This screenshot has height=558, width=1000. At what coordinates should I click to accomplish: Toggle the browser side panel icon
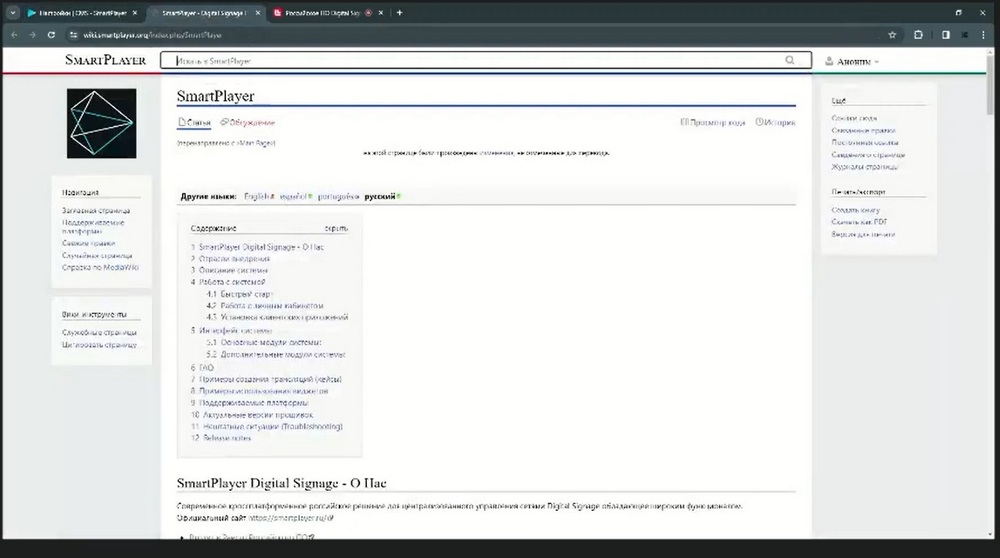pyautogui.click(x=946, y=35)
